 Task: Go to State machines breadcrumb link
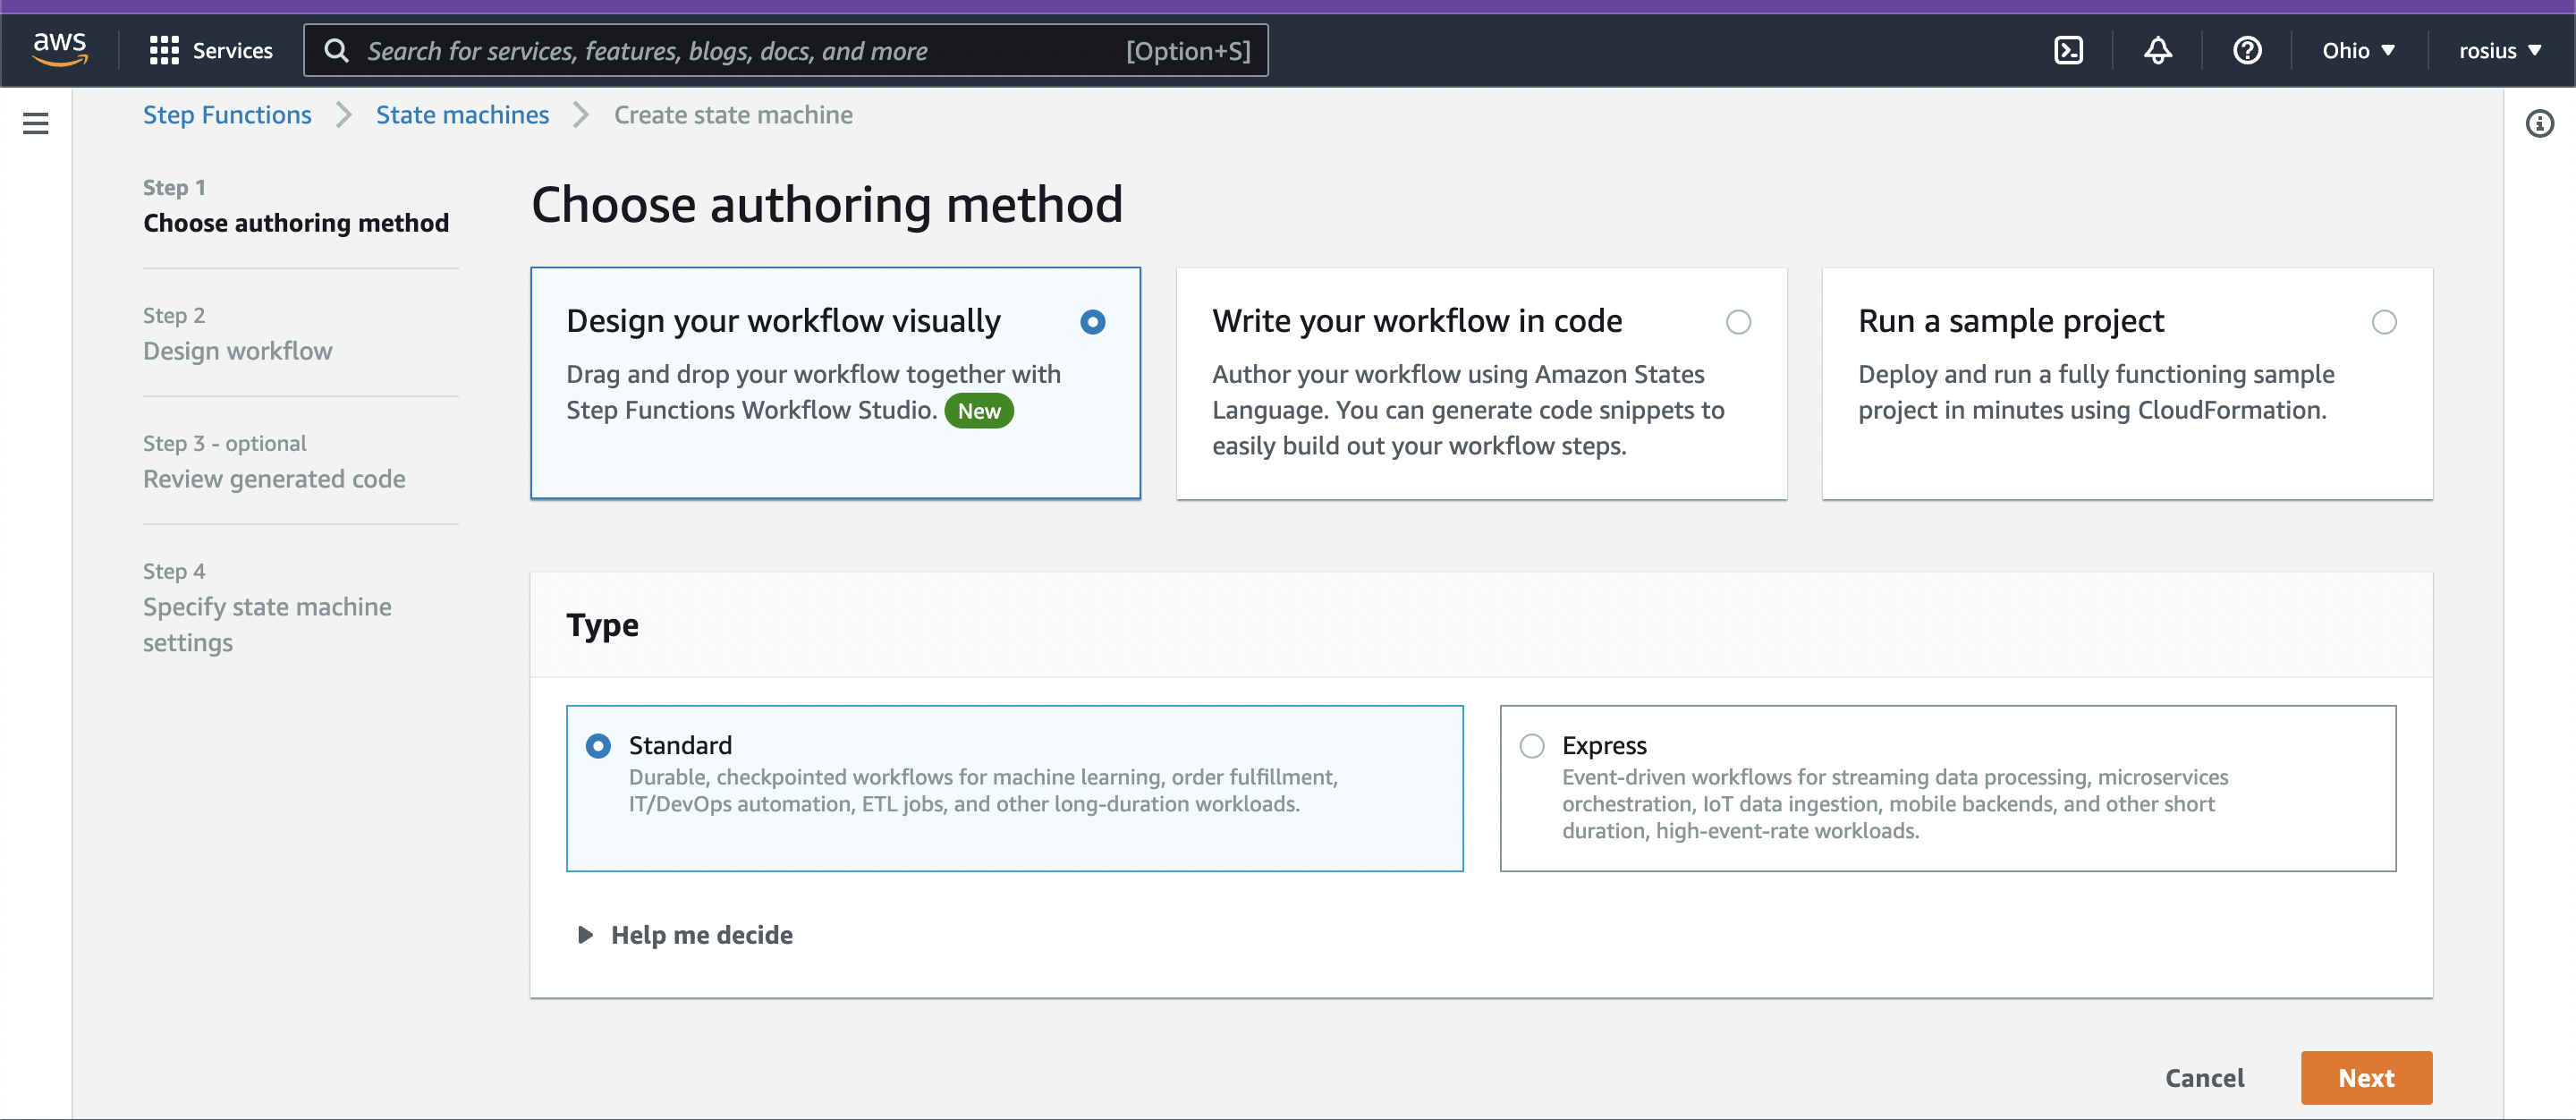point(462,115)
